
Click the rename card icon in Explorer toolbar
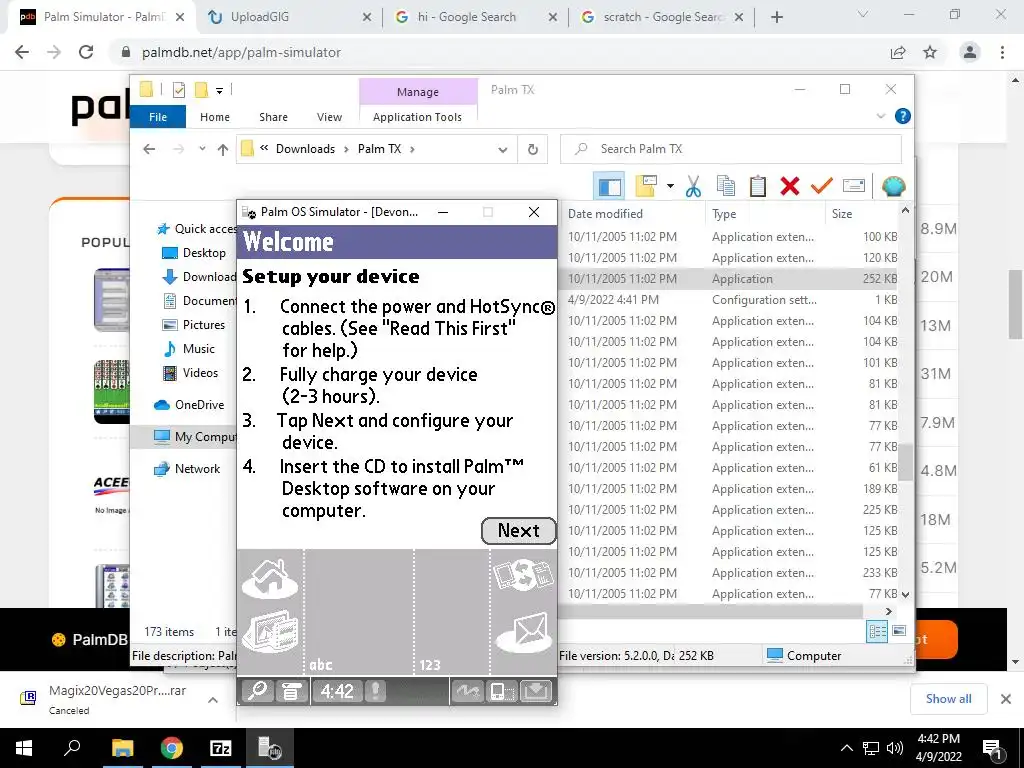854,186
